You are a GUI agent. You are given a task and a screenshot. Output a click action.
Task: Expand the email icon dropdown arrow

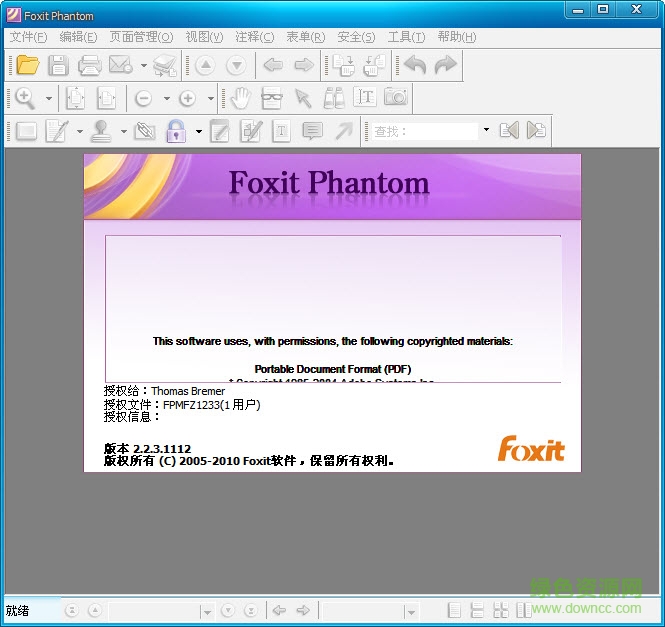point(144,66)
